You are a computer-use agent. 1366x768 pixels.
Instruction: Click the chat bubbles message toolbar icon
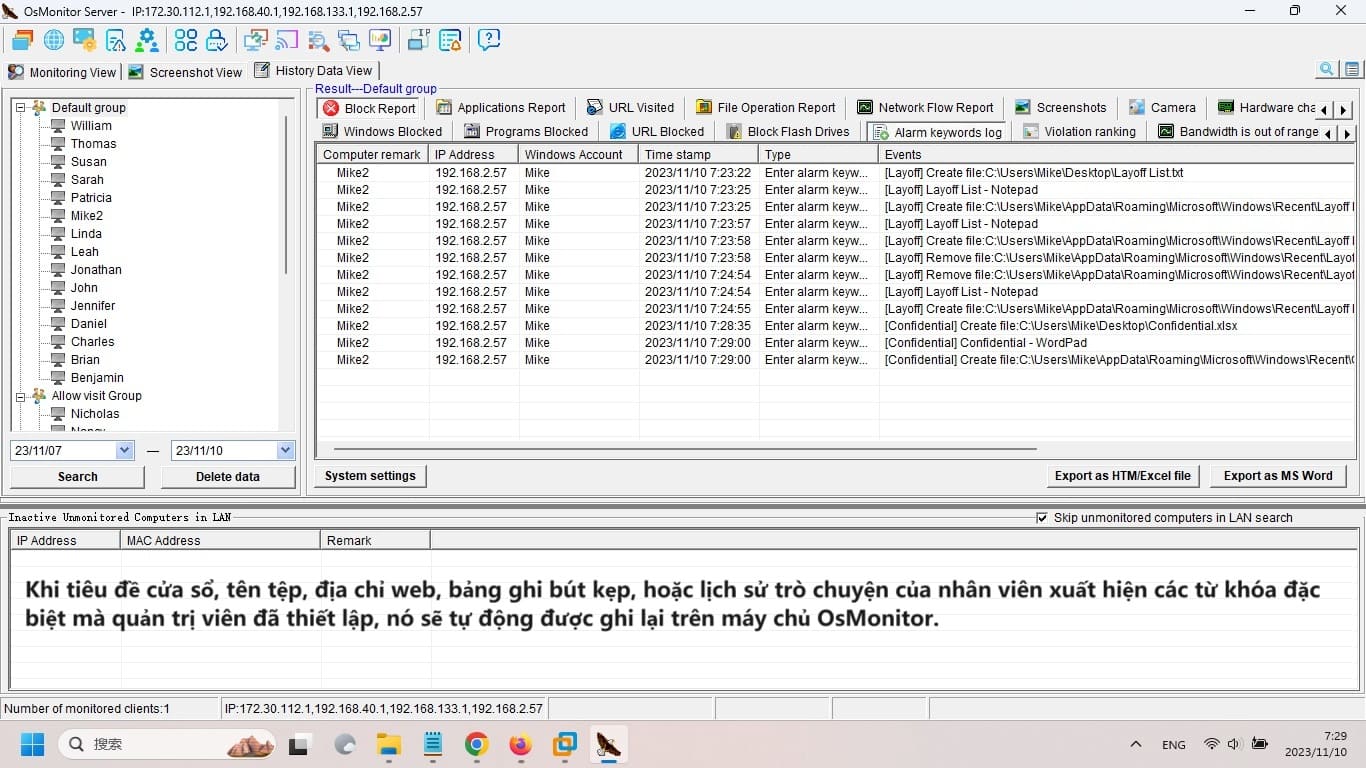click(349, 40)
